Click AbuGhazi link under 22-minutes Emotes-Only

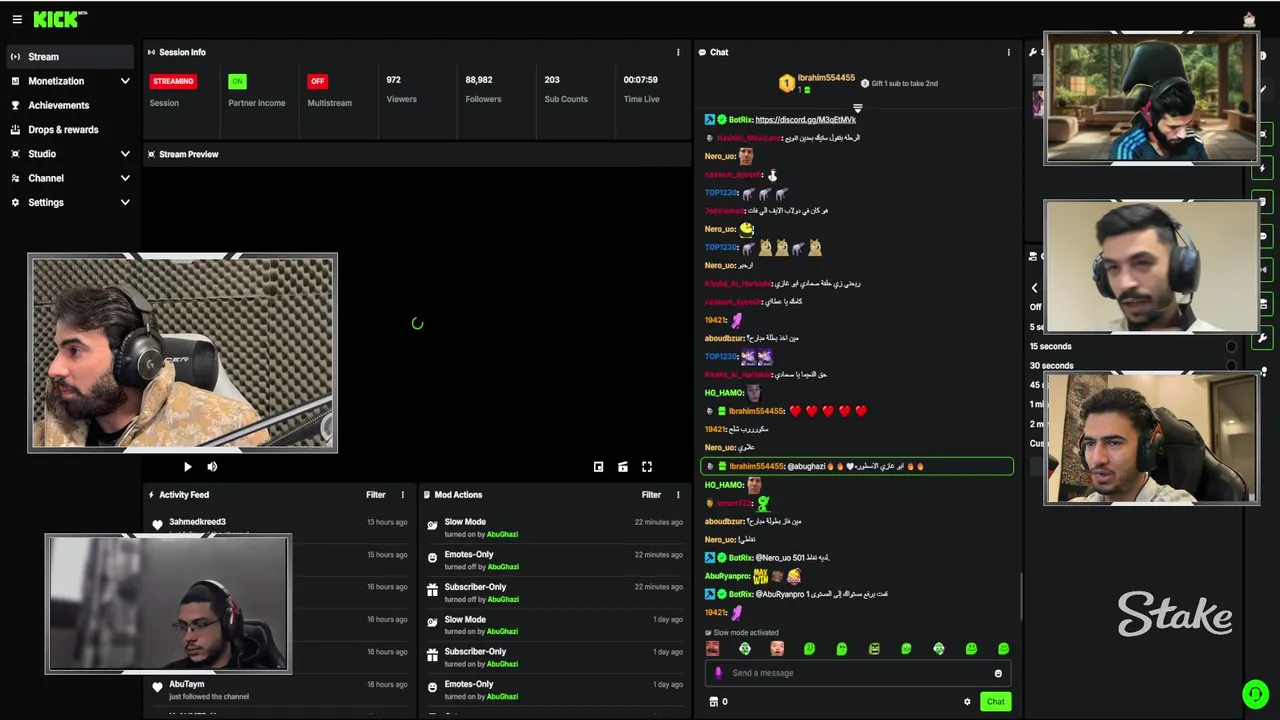point(502,567)
